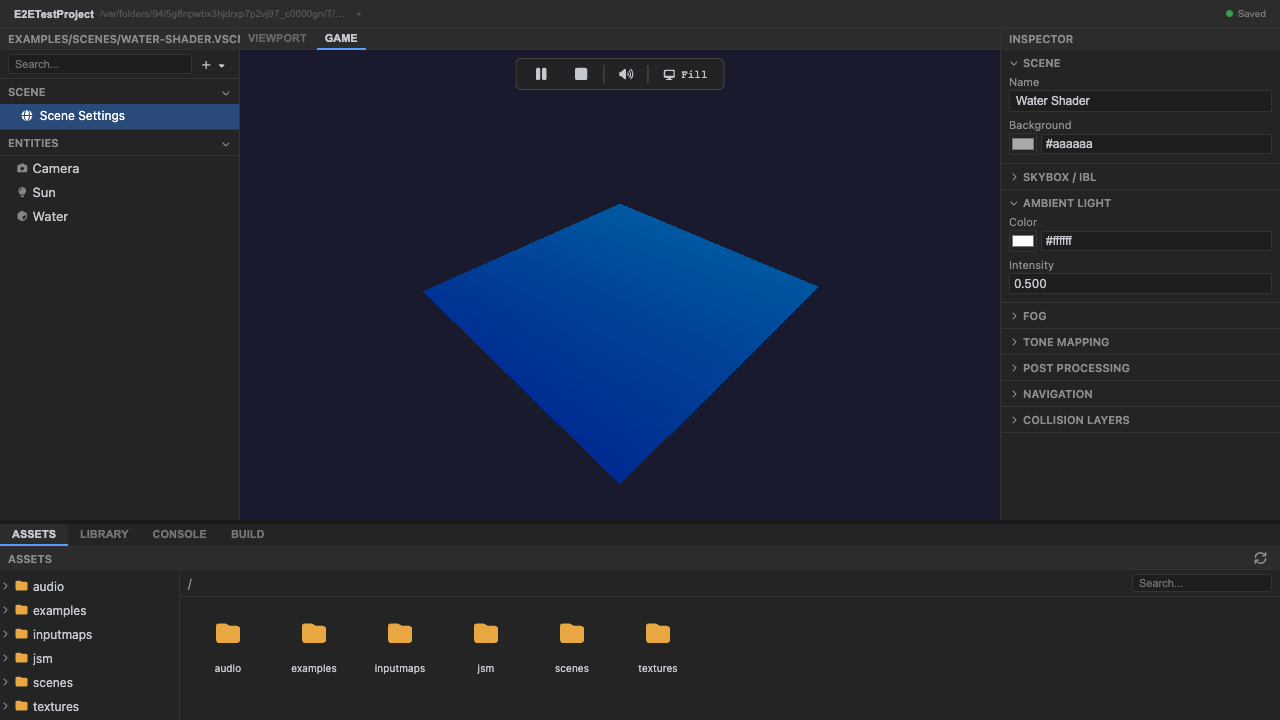Click the background hex #aaaaaa field
Image resolution: width=1280 pixels, height=720 pixels.
click(x=1156, y=144)
